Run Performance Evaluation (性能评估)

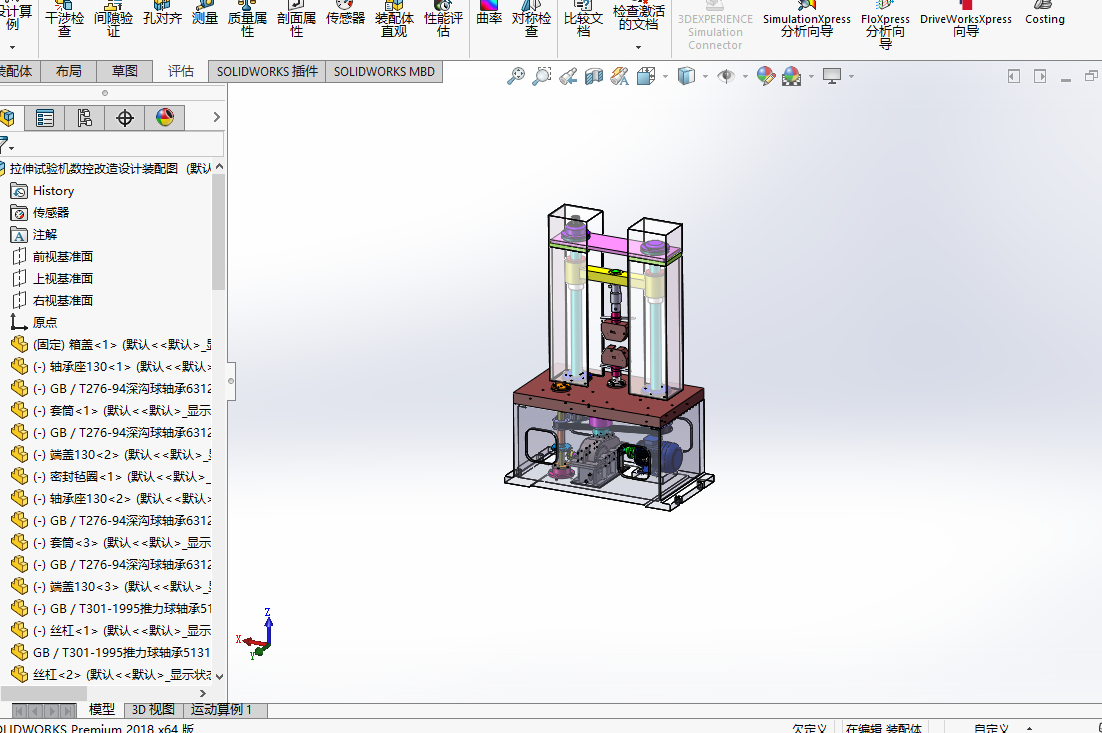click(443, 19)
